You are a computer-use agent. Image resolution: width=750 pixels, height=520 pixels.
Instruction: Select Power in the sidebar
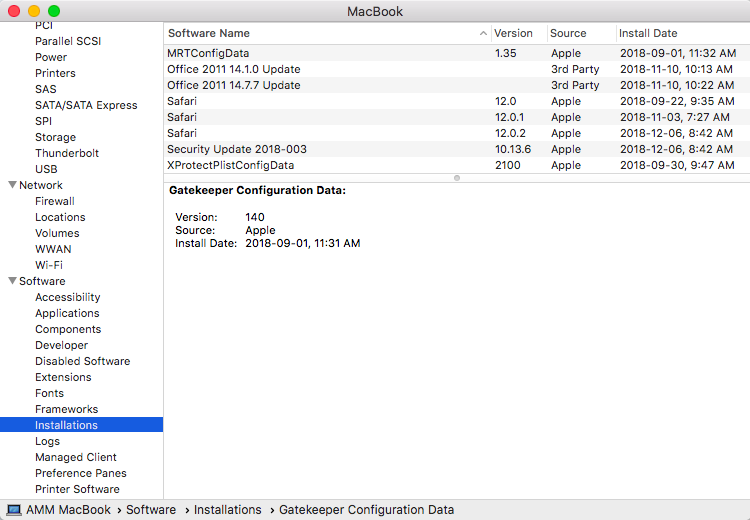pos(51,57)
